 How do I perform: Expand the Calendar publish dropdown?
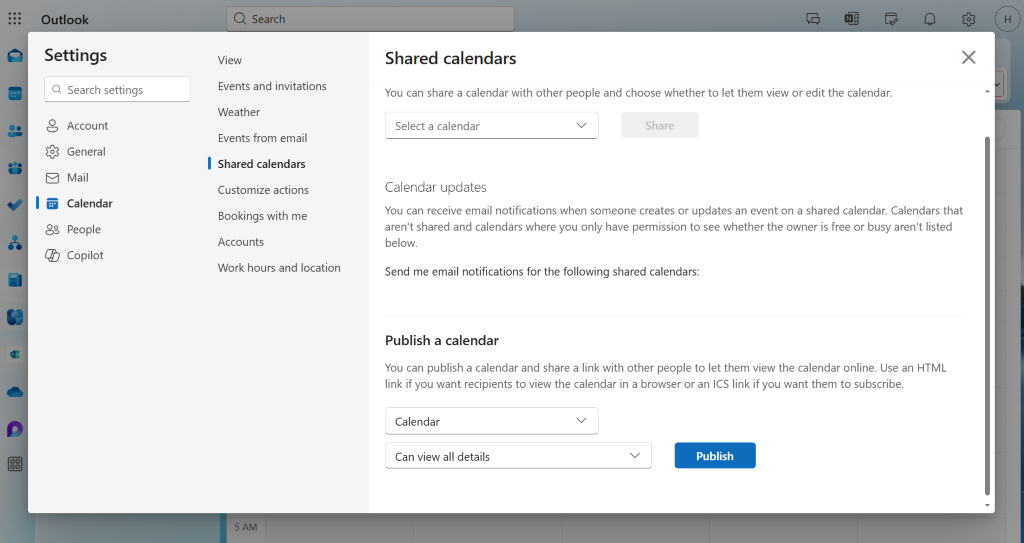click(x=492, y=421)
